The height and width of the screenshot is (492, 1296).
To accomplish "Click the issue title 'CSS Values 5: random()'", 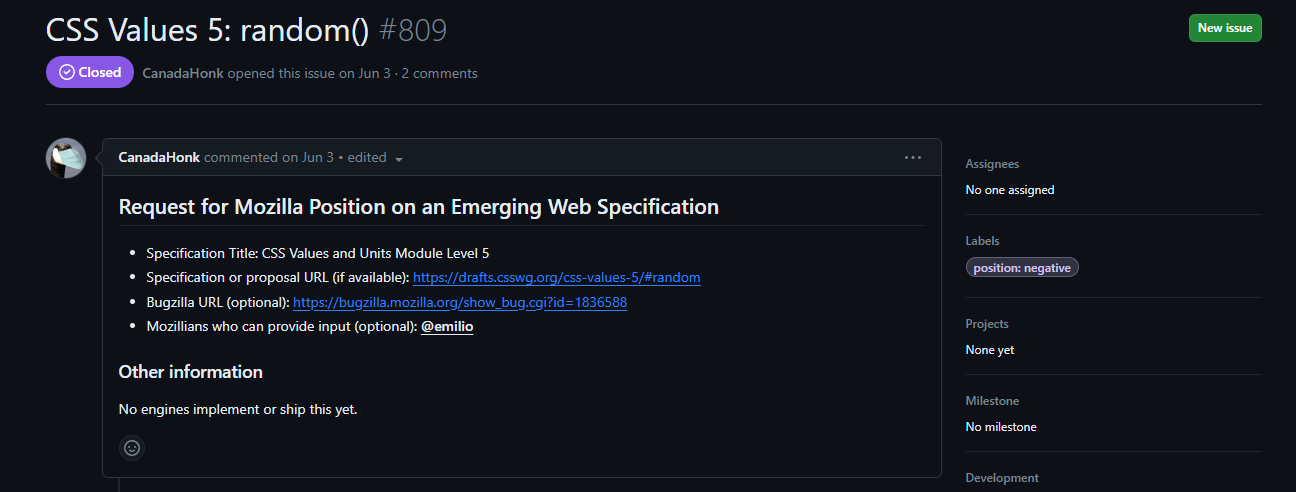I will pos(208,30).
